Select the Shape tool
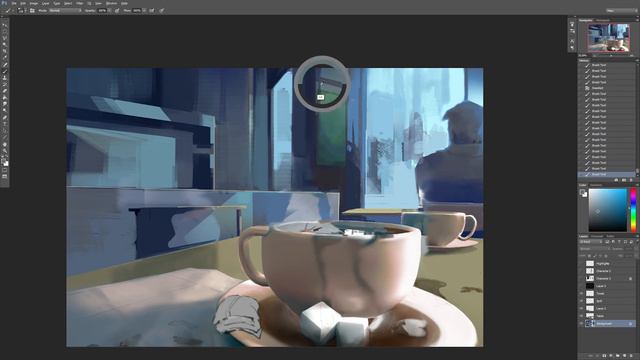The image size is (640, 360). coord(5,137)
